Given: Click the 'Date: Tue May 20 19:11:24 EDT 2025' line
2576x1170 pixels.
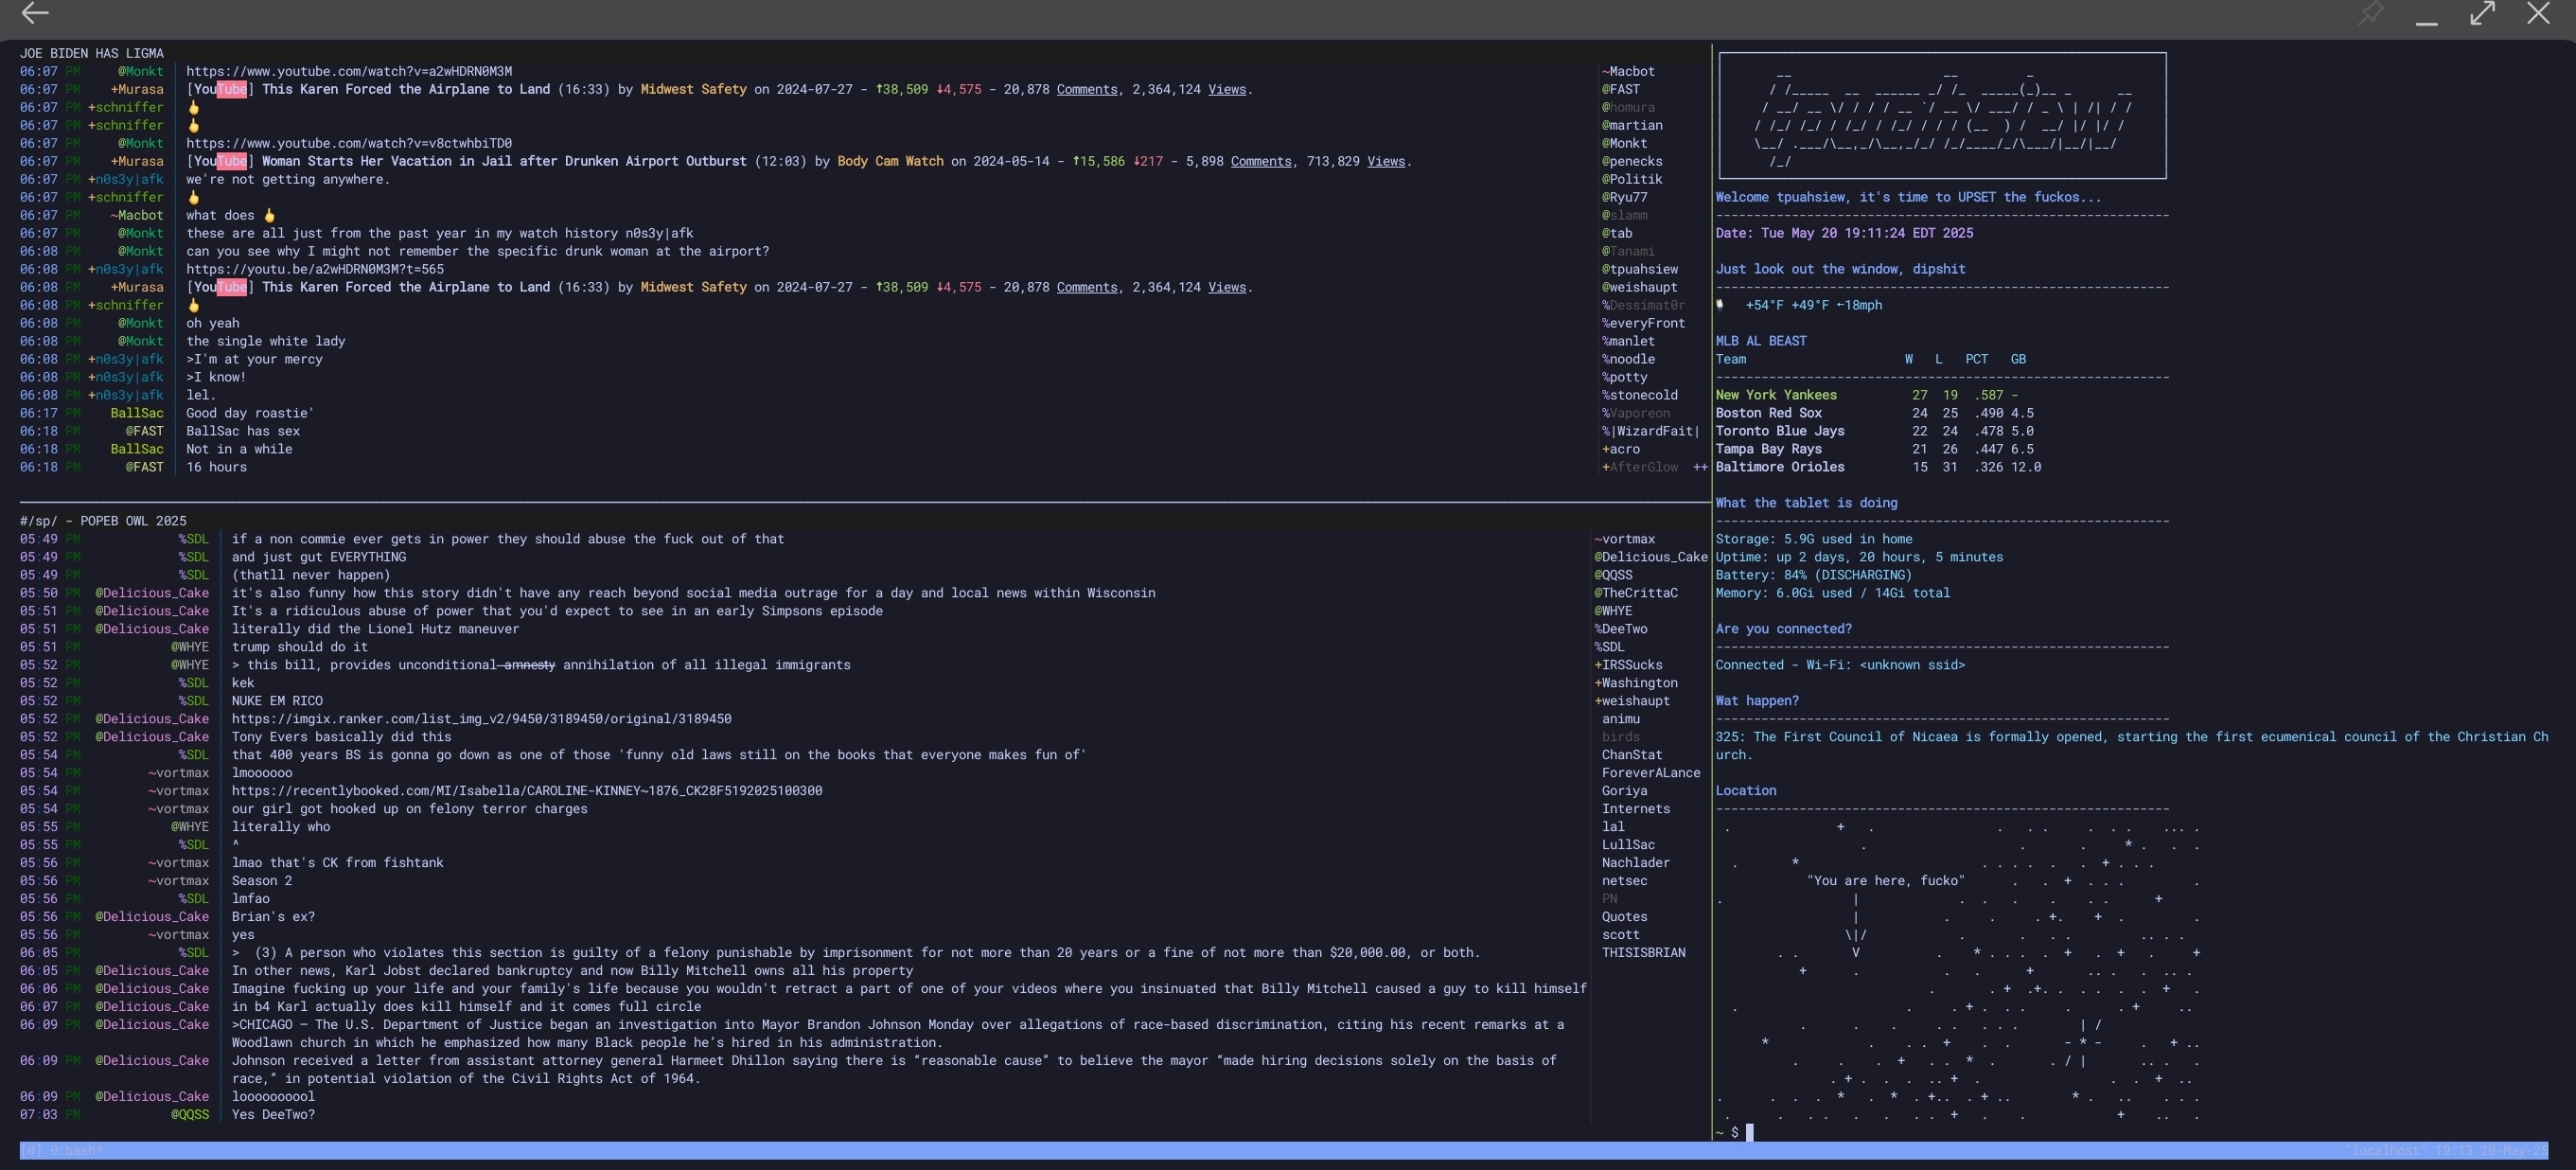Looking at the screenshot, I should coord(1844,233).
